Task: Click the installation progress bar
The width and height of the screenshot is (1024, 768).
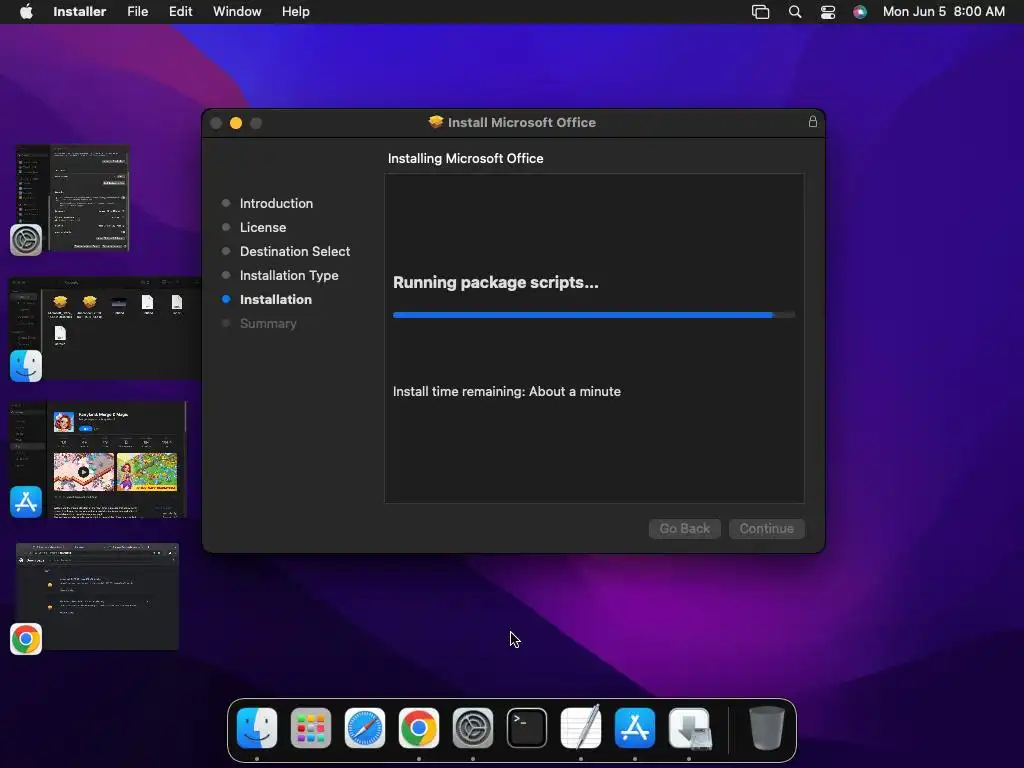Action: pyautogui.click(x=594, y=315)
